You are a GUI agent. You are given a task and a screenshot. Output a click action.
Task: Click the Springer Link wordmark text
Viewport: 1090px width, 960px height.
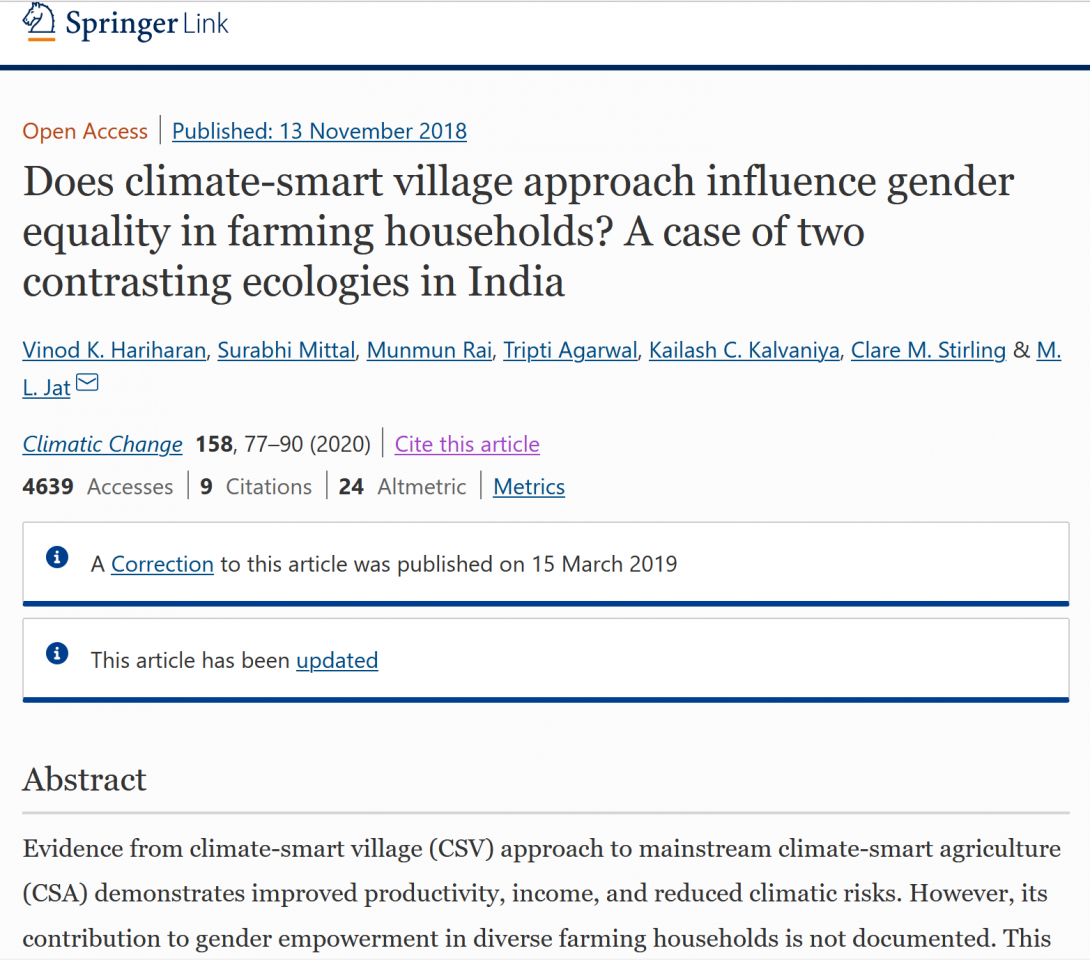[x=147, y=24]
